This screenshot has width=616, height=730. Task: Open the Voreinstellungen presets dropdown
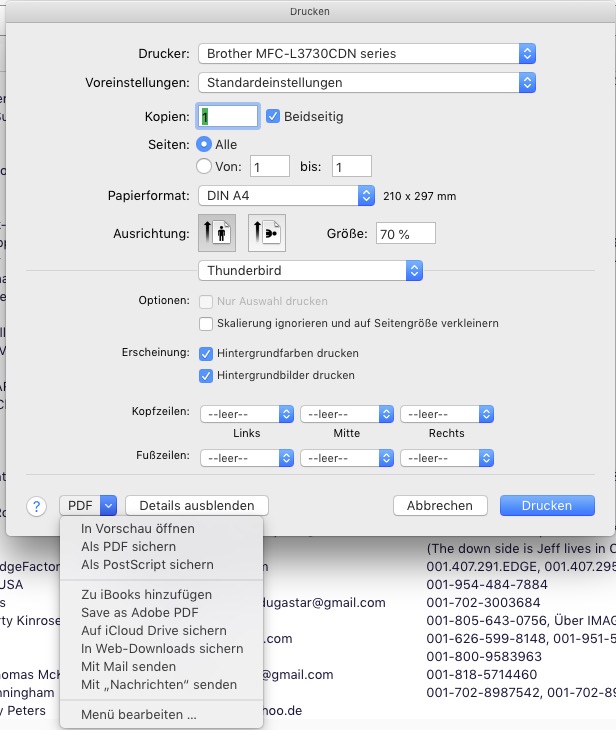[x=367, y=82]
